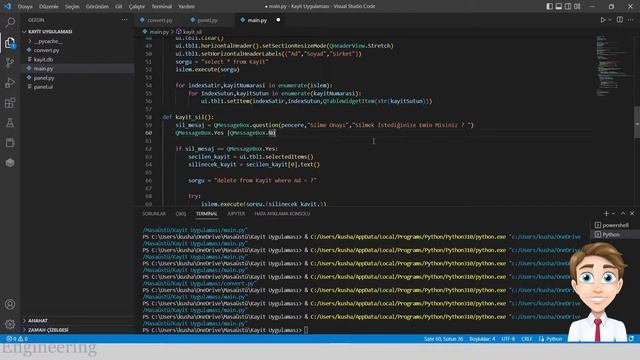
Task: Change indentation via Boşluklar: 4
Action: [x=482, y=339]
